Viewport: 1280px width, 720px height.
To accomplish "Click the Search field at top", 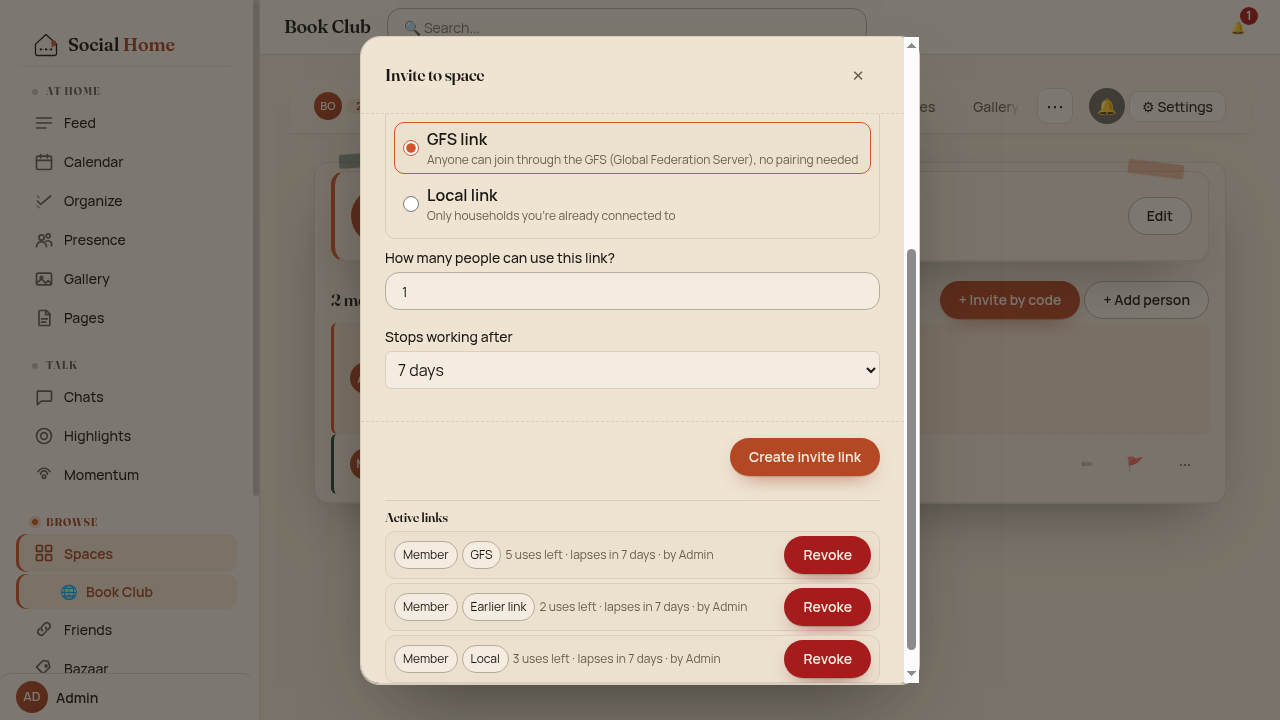I will [x=627, y=28].
